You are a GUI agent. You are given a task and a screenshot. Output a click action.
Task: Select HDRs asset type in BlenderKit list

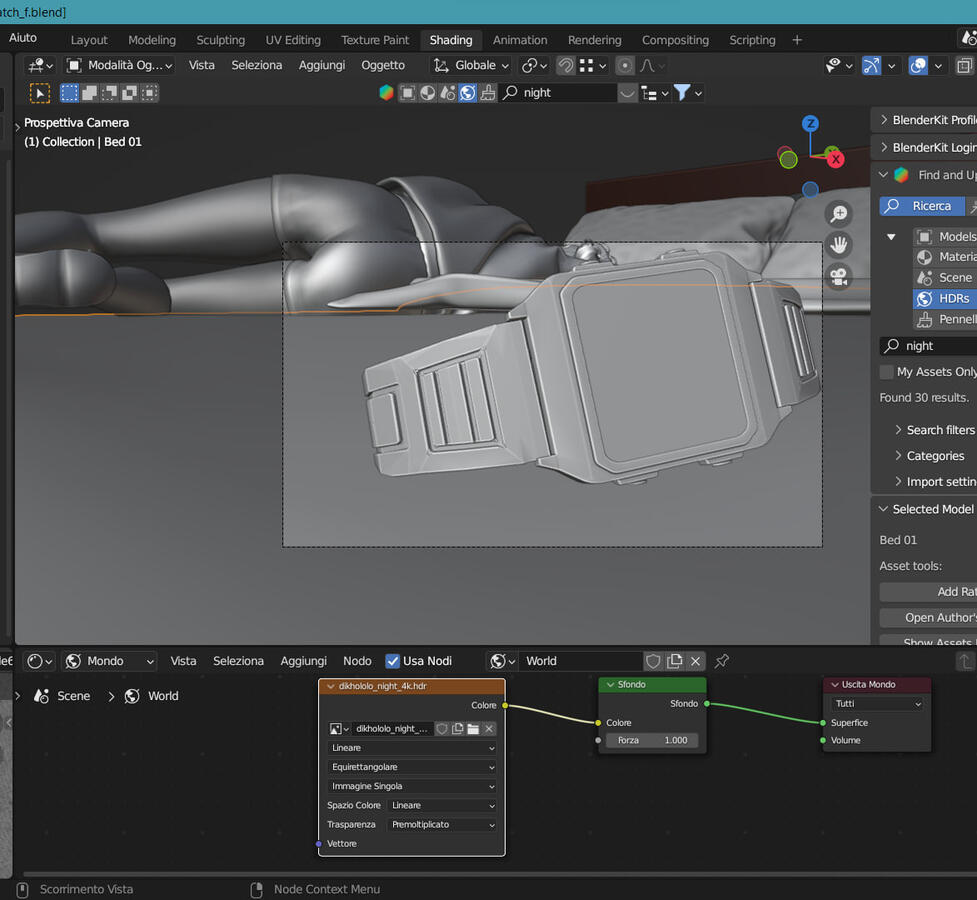tap(944, 298)
